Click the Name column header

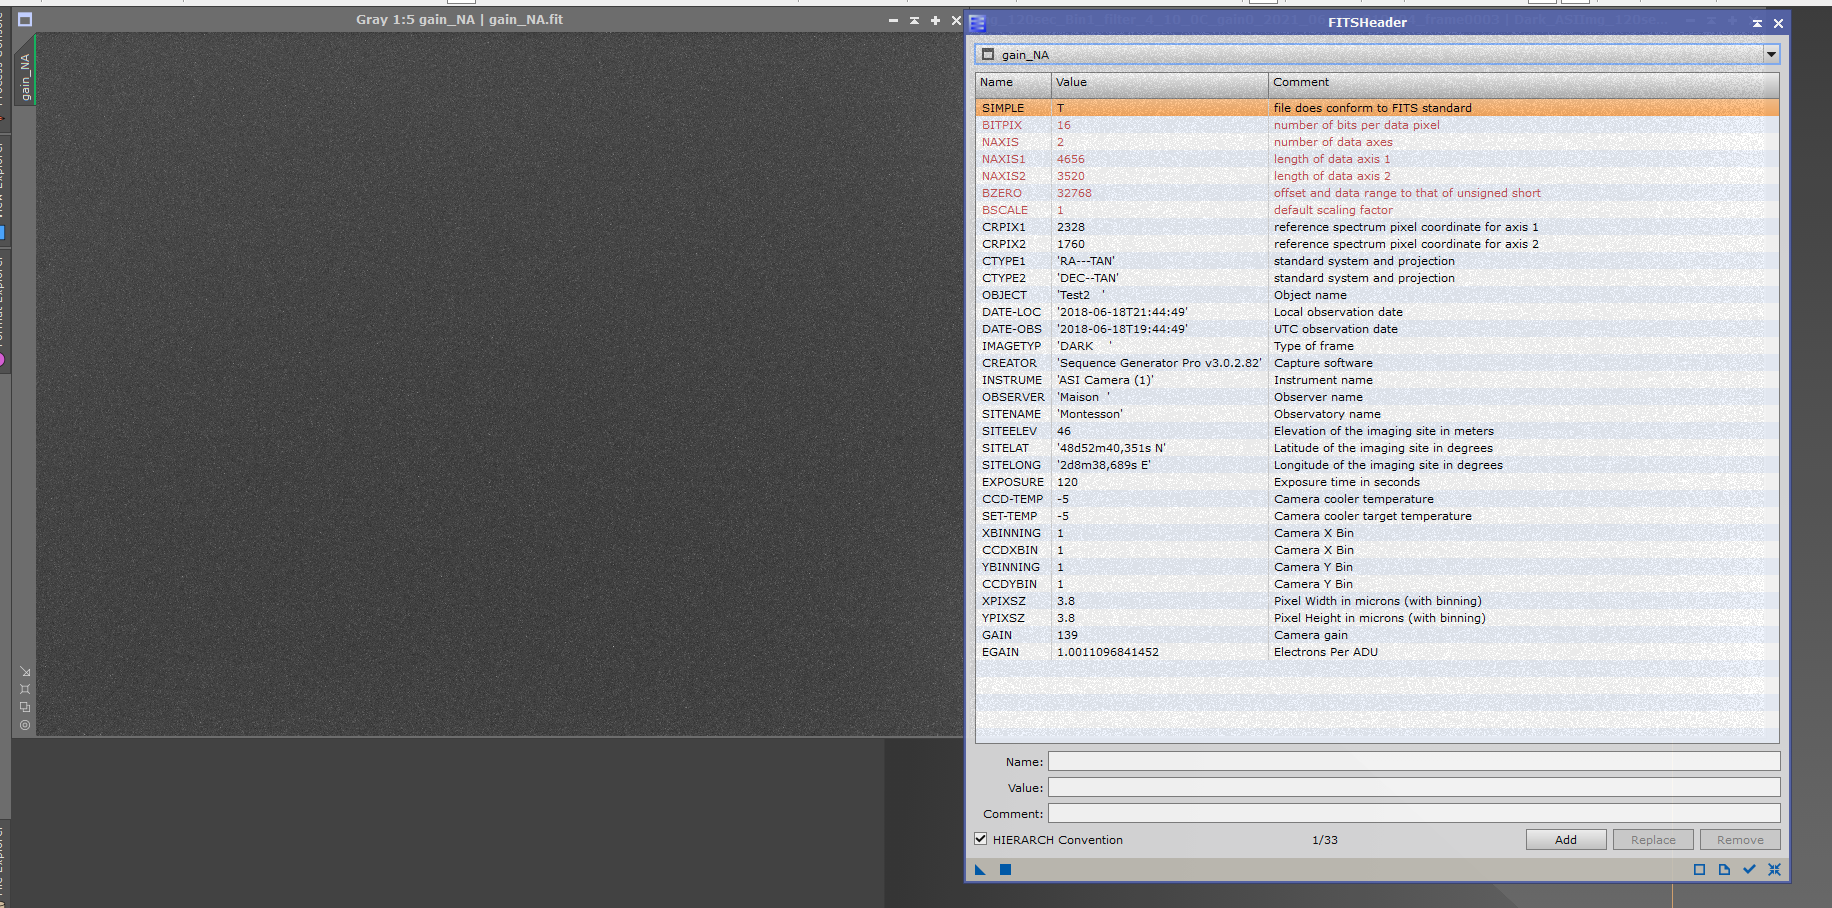click(1013, 83)
